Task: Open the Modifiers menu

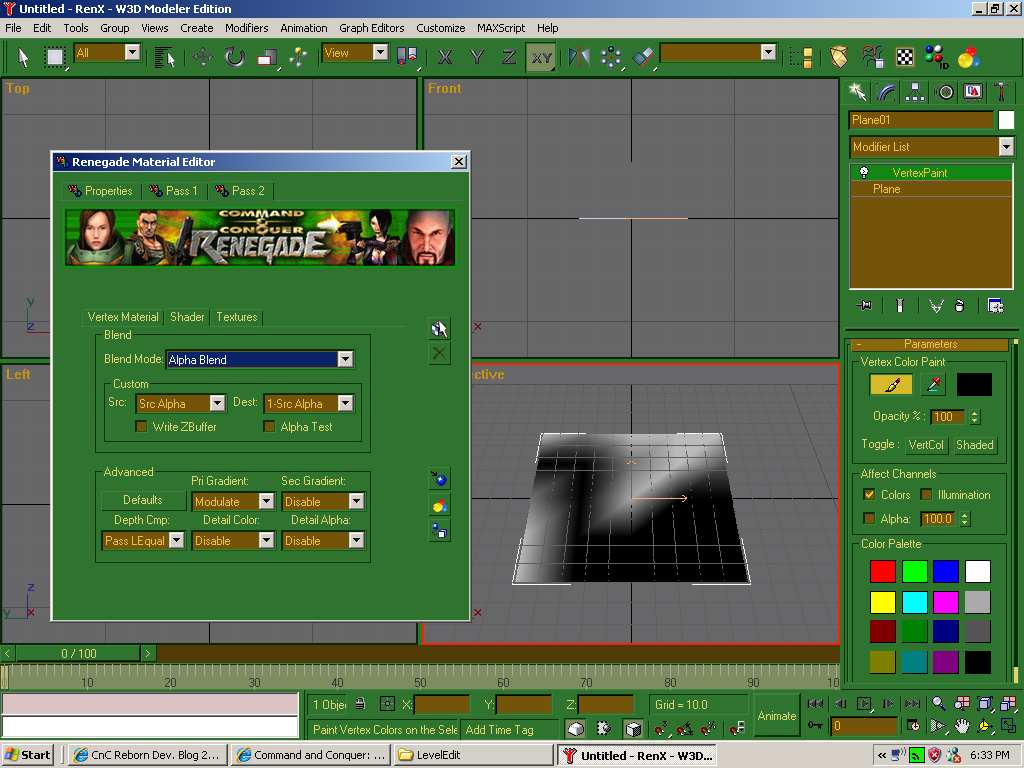Action: pos(246,28)
